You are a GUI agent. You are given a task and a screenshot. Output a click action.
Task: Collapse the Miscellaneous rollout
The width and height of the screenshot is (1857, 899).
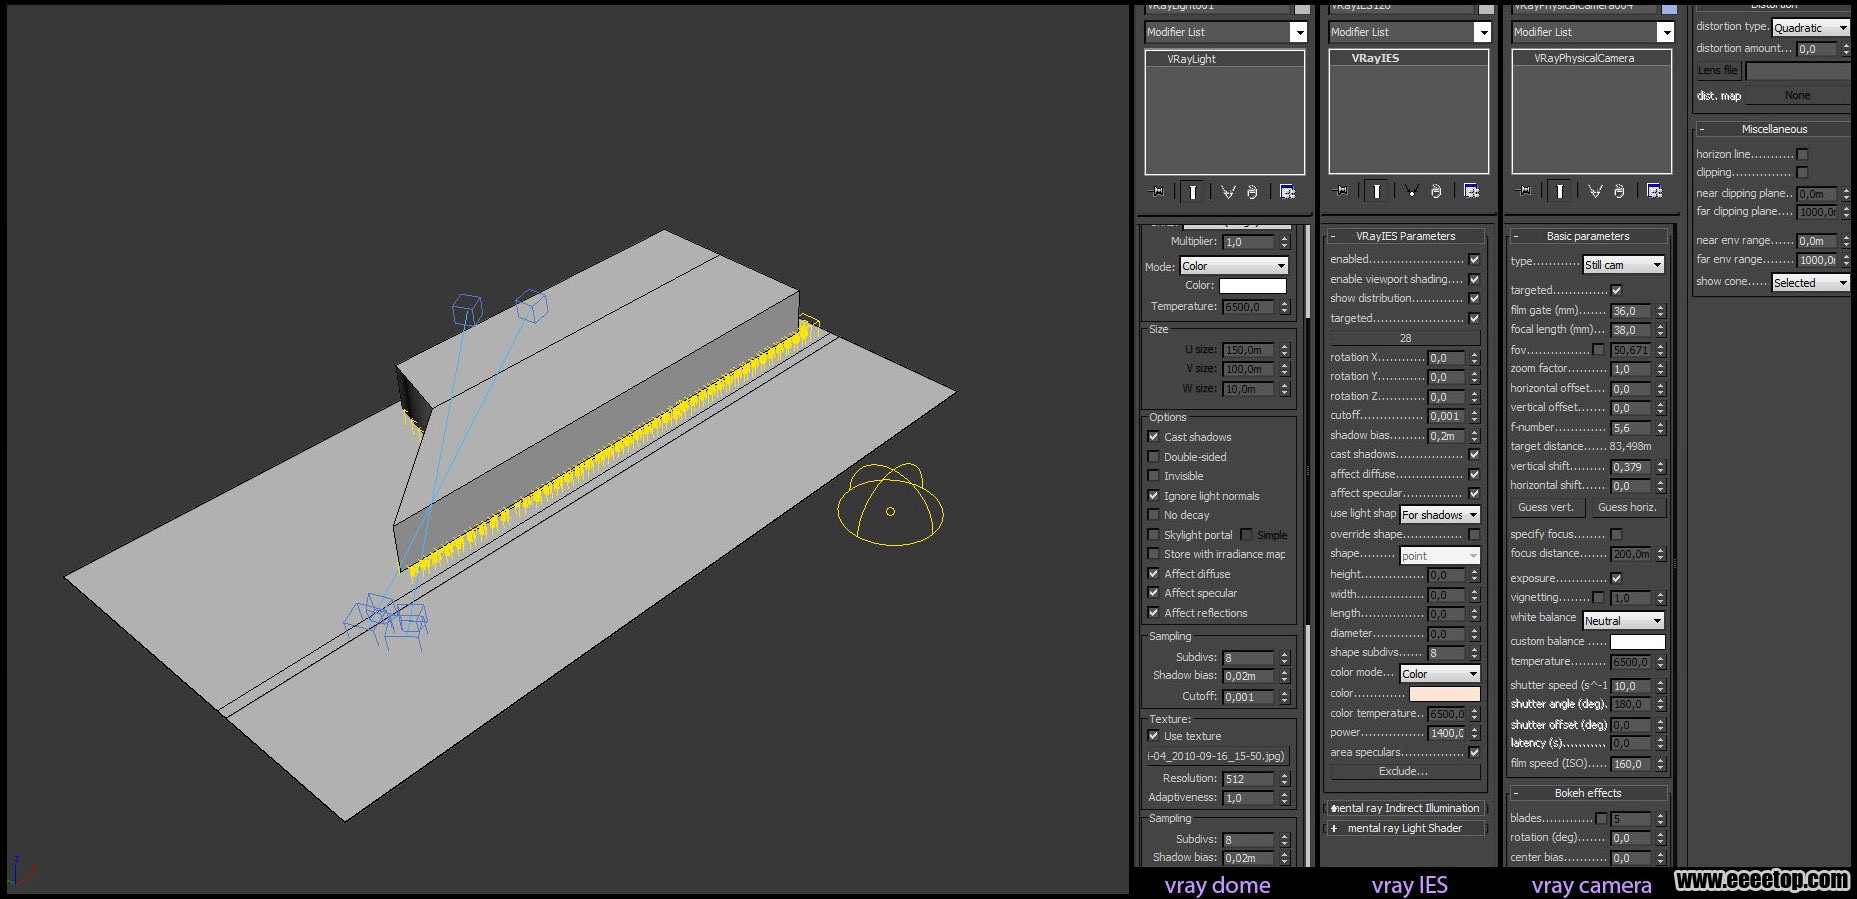point(1774,129)
